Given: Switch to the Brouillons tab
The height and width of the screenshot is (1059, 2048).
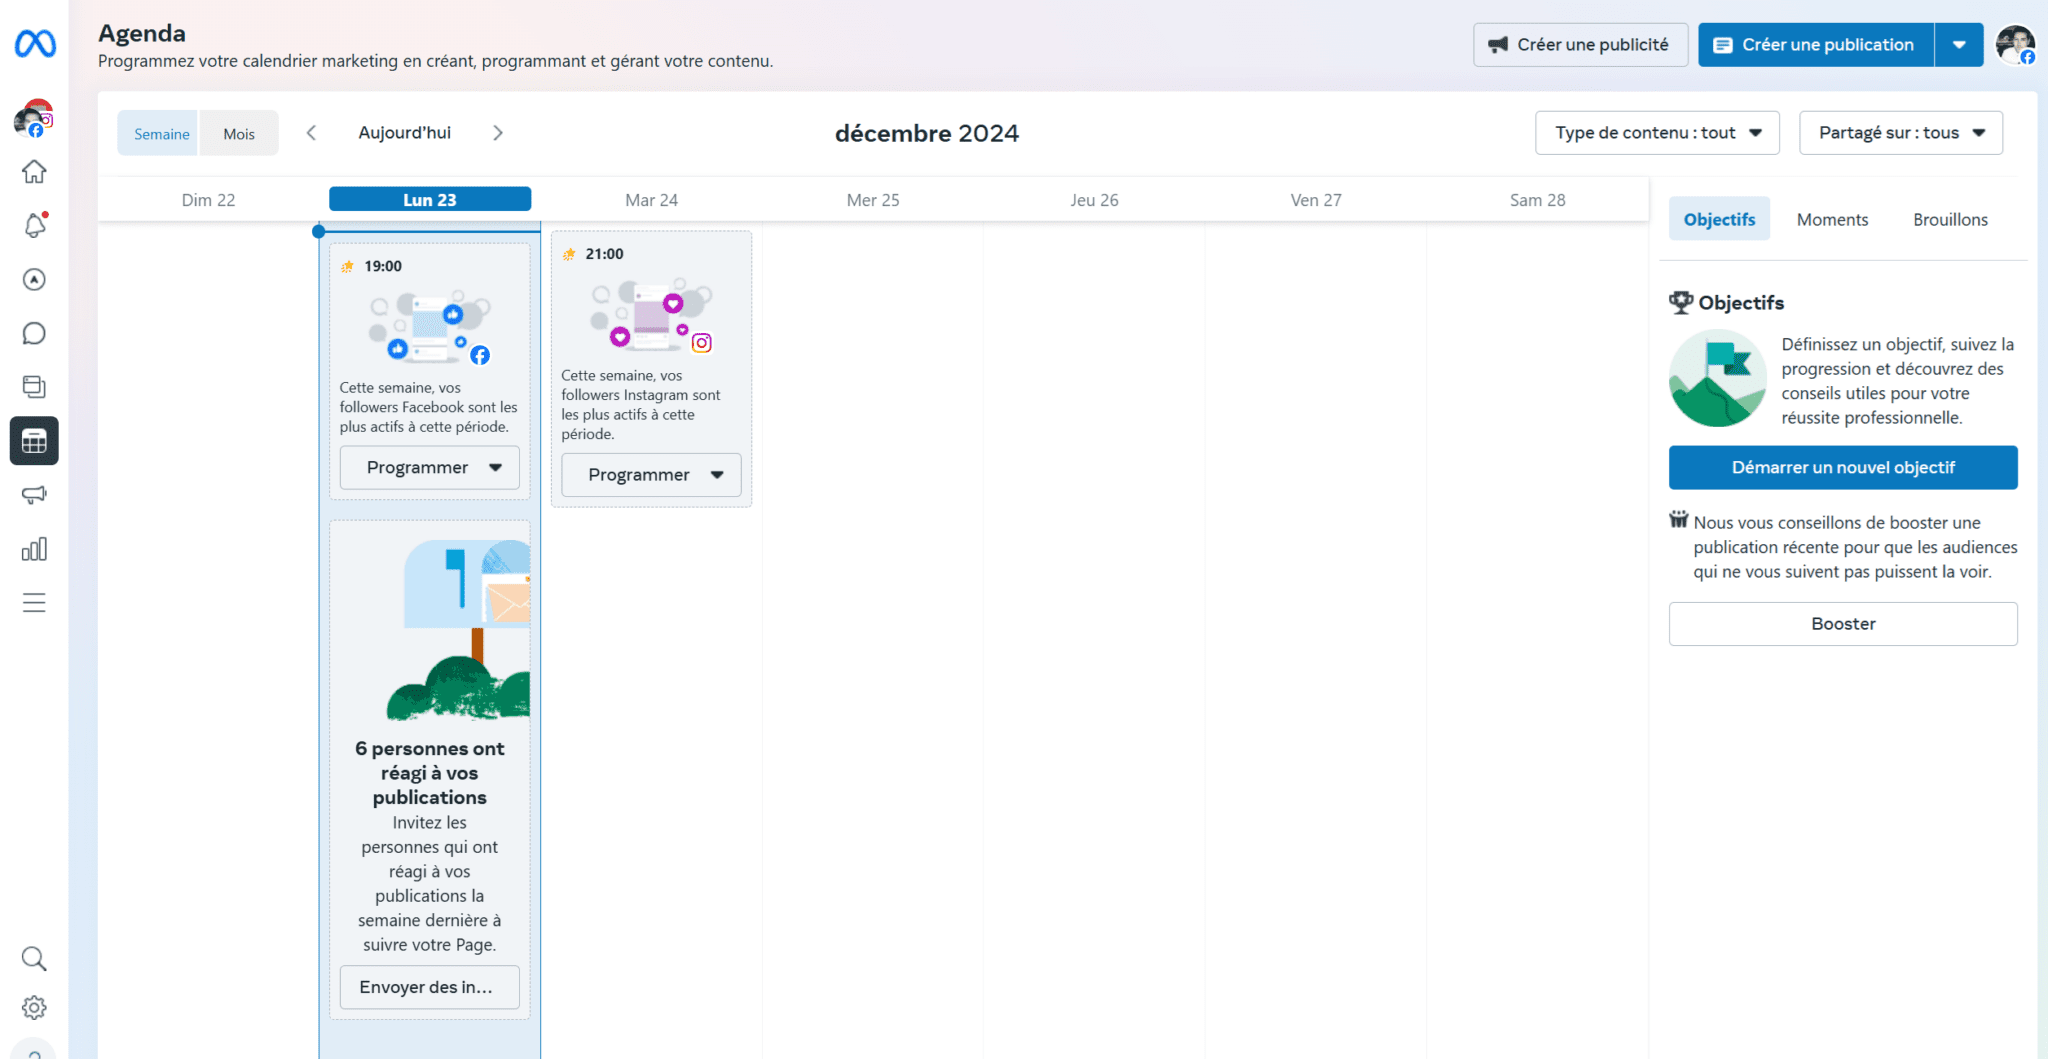Looking at the screenshot, I should pos(1950,220).
